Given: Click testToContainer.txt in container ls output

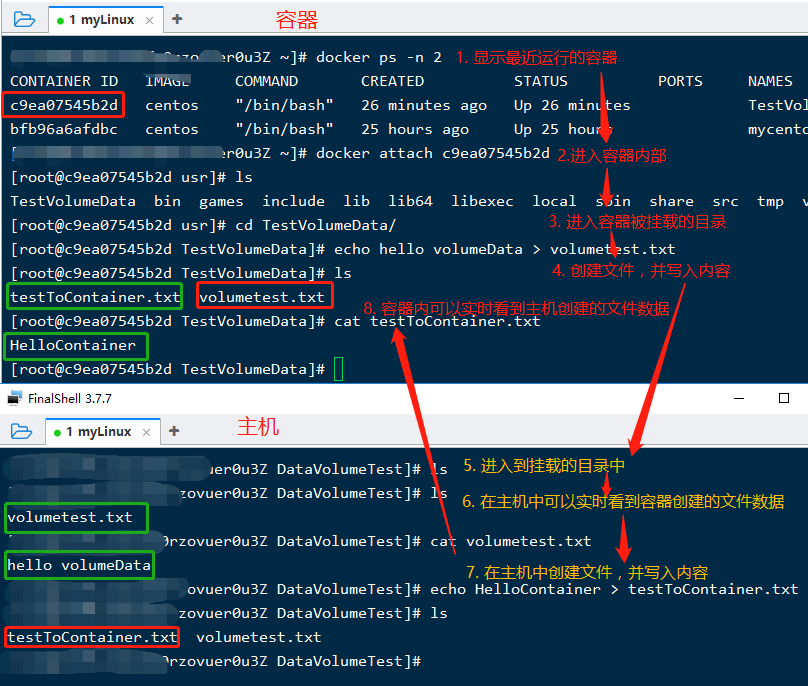Looking at the screenshot, I should [95, 297].
